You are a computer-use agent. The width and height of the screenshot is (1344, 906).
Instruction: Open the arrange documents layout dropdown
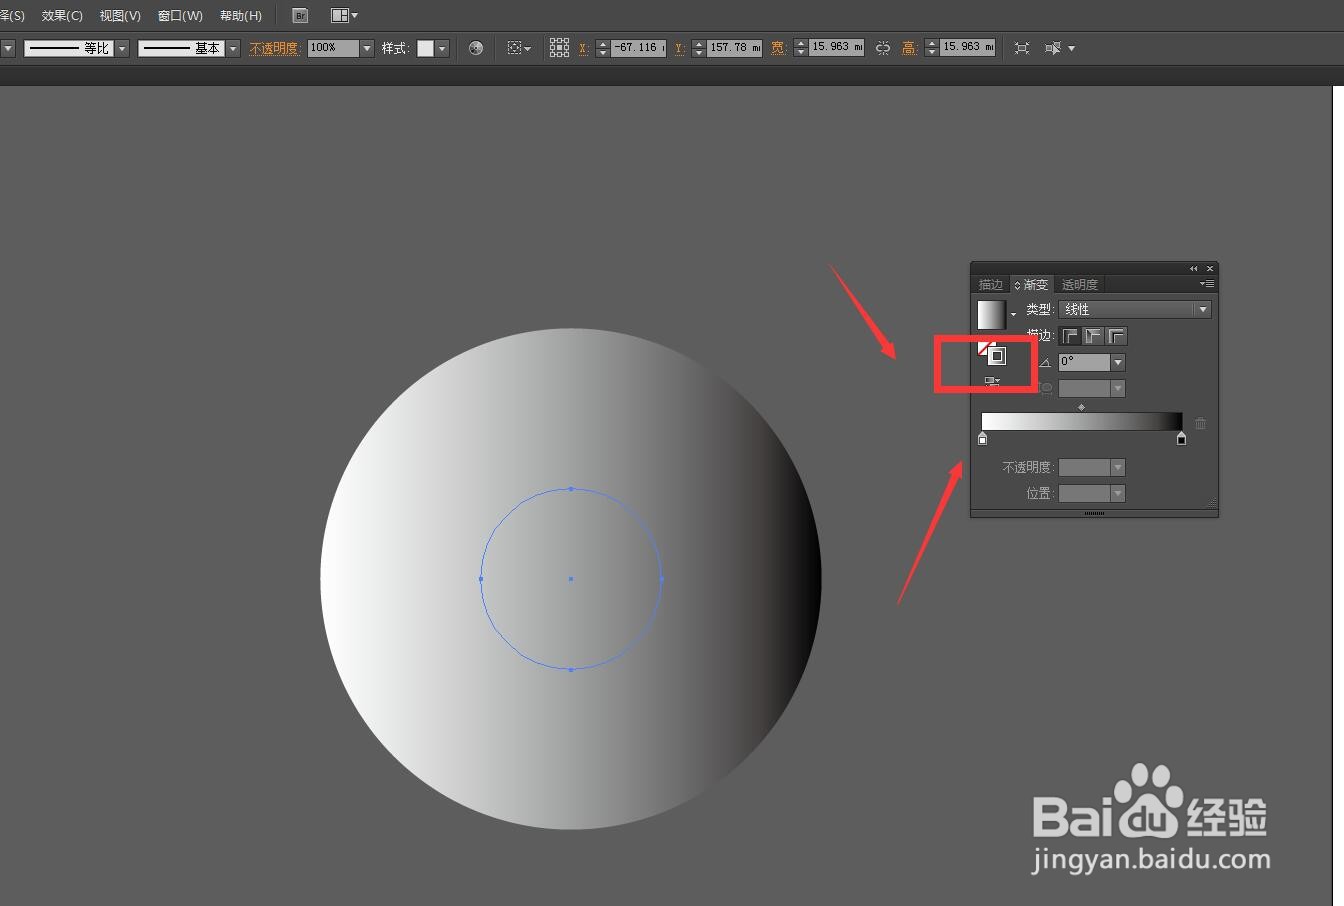pos(344,16)
